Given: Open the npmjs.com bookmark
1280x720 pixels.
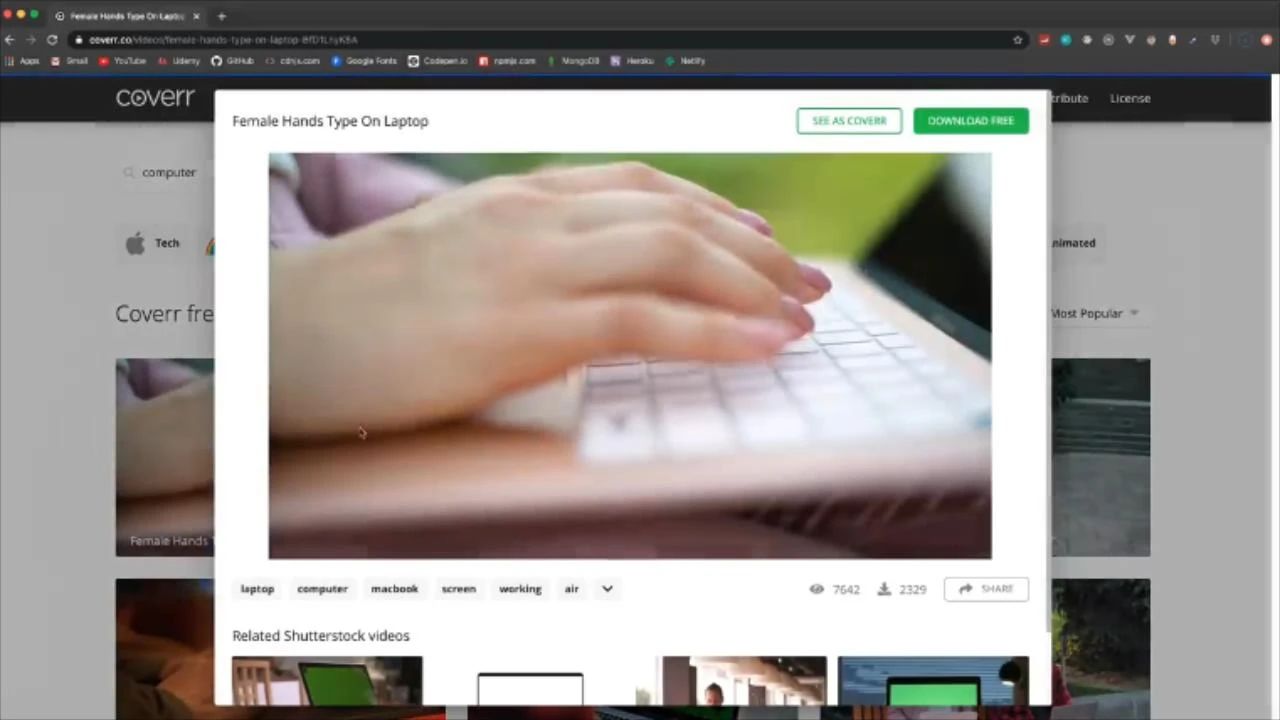Looking at the screenshot, I should [x=507, y=61].
